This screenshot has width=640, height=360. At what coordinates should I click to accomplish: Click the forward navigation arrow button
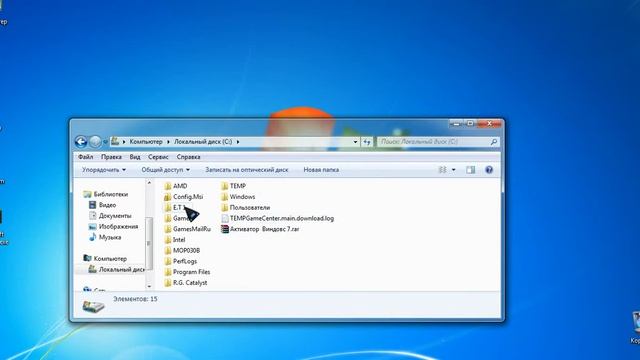point(95,142)
